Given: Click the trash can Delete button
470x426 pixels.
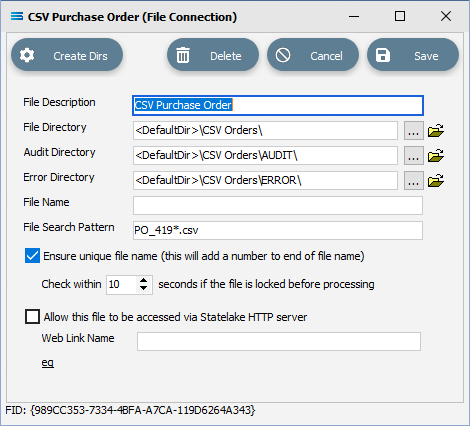Looking at the screenshot, I should pyautogui.click(x=213, y=55).
